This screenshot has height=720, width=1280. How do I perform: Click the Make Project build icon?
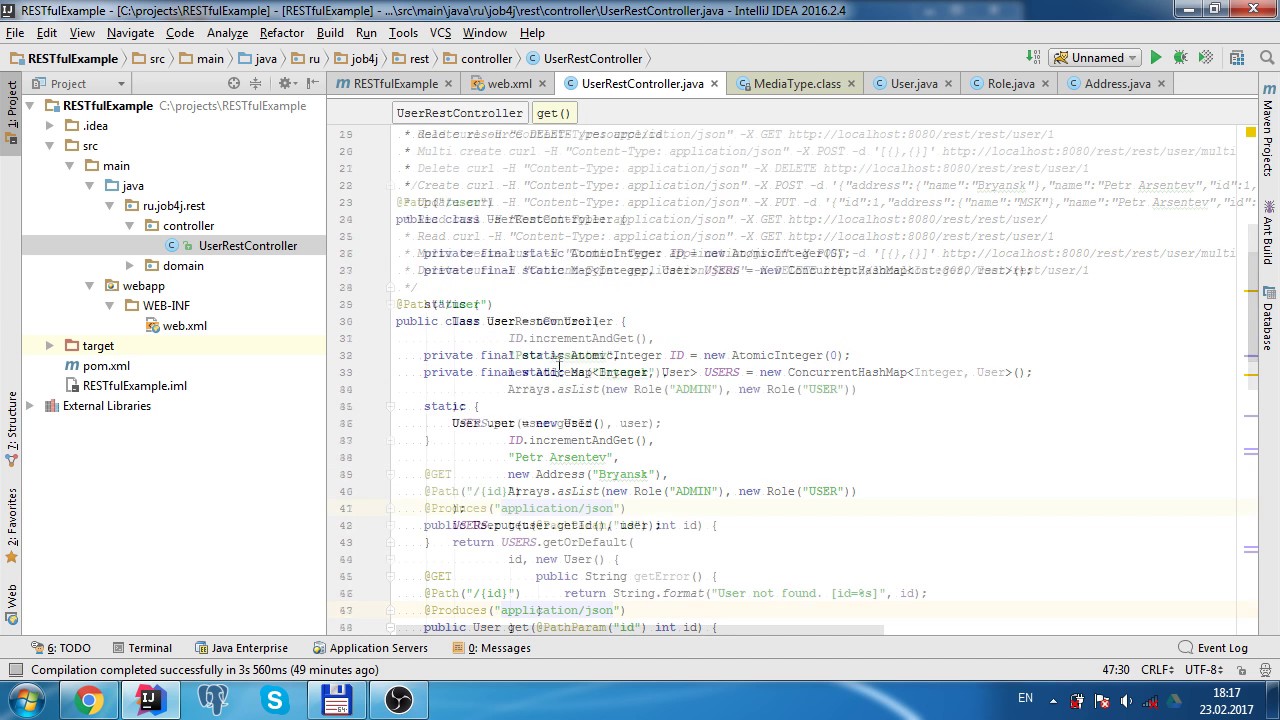[1031, 58]
